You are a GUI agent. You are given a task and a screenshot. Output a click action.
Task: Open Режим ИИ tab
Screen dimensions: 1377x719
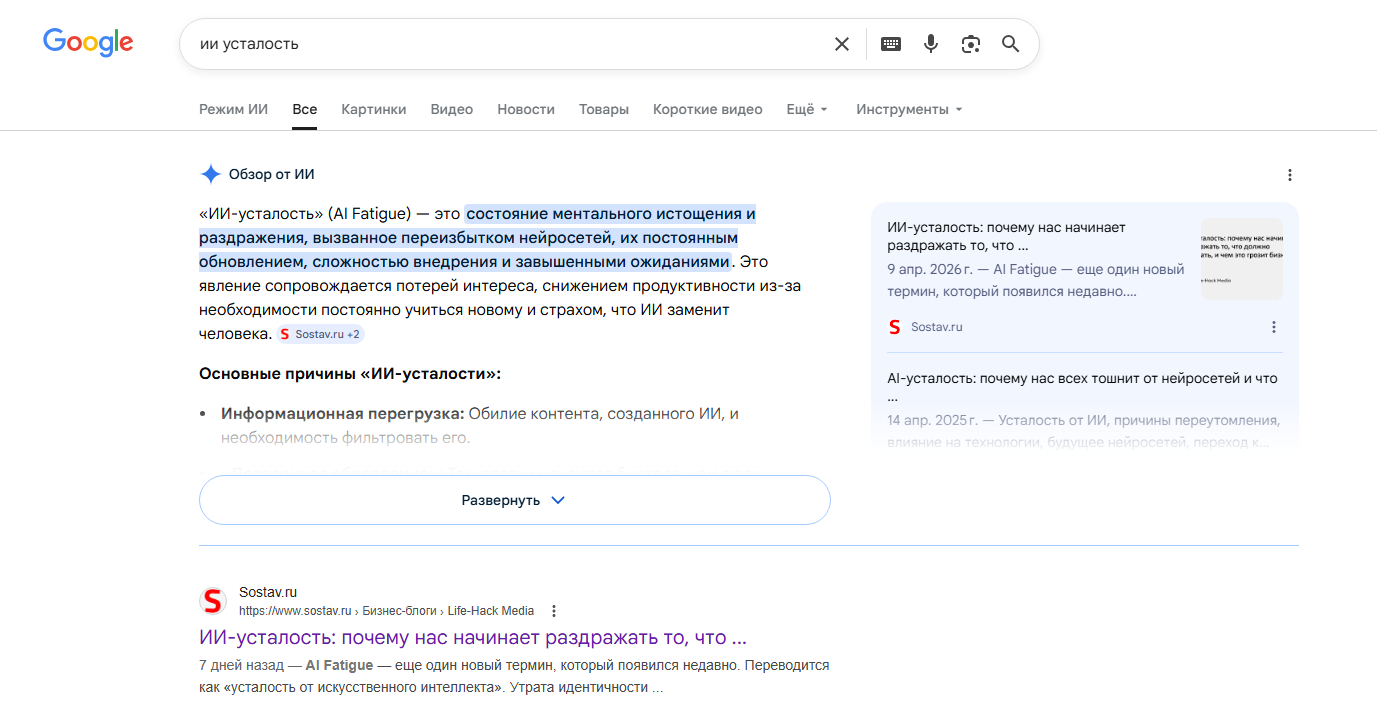233,109
